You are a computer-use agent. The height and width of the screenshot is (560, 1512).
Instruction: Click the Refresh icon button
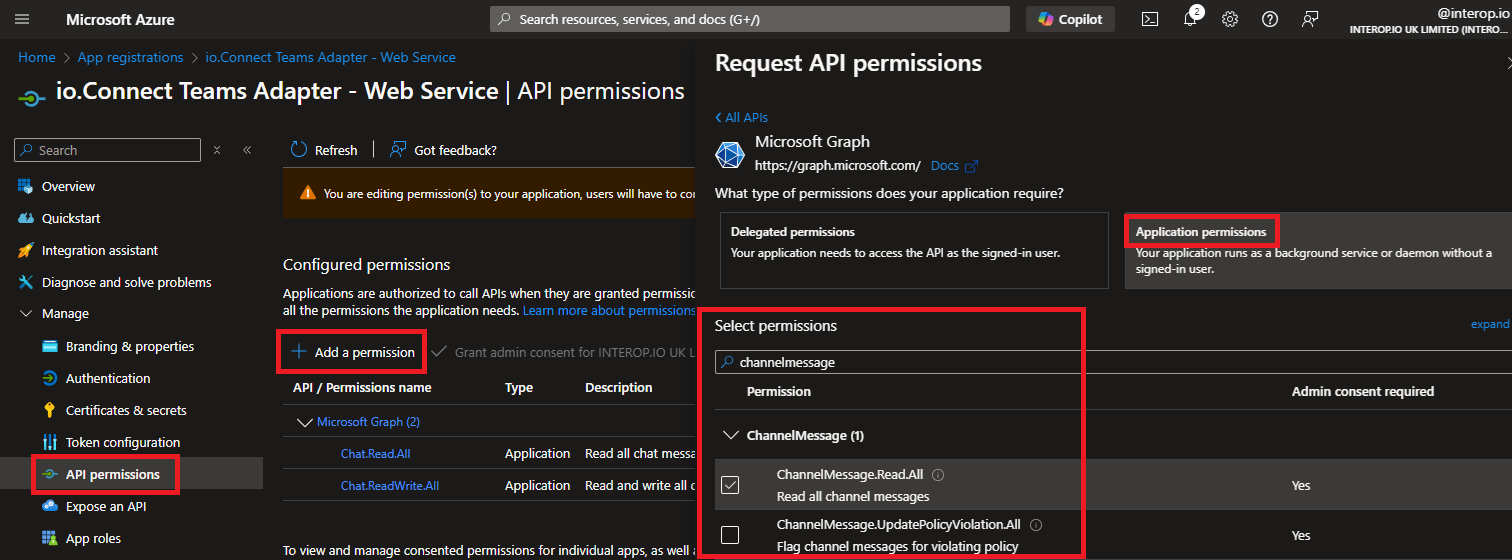point(299,150)
